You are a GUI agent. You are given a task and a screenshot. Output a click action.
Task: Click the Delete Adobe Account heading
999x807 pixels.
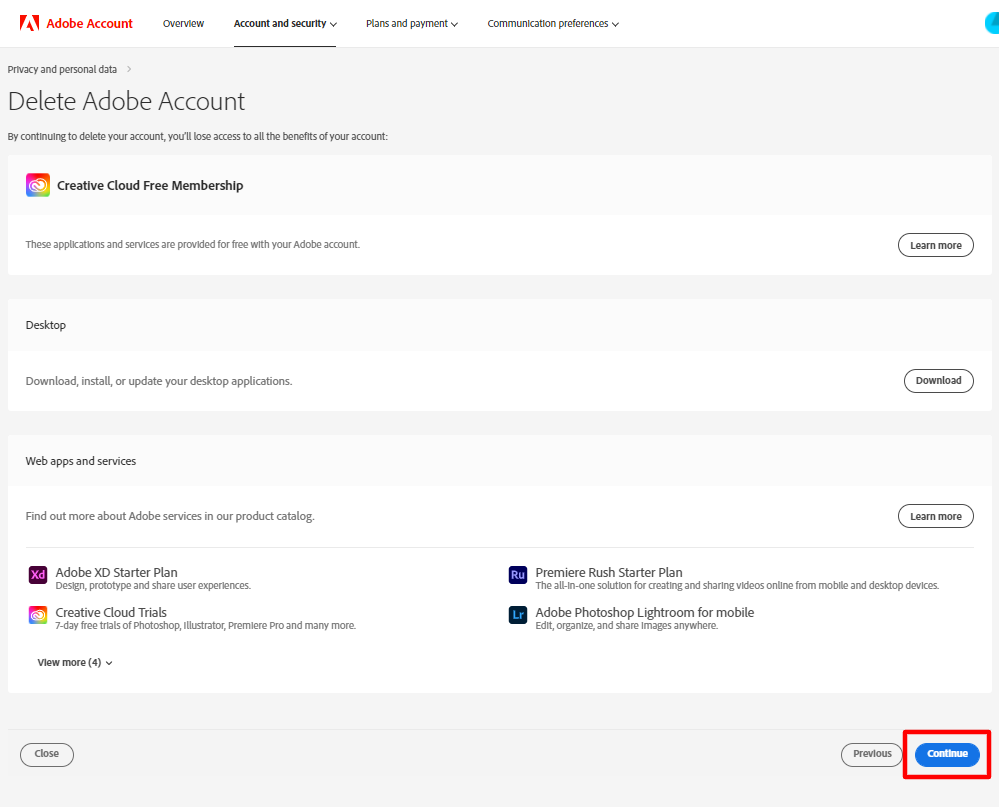click(126, 101)
